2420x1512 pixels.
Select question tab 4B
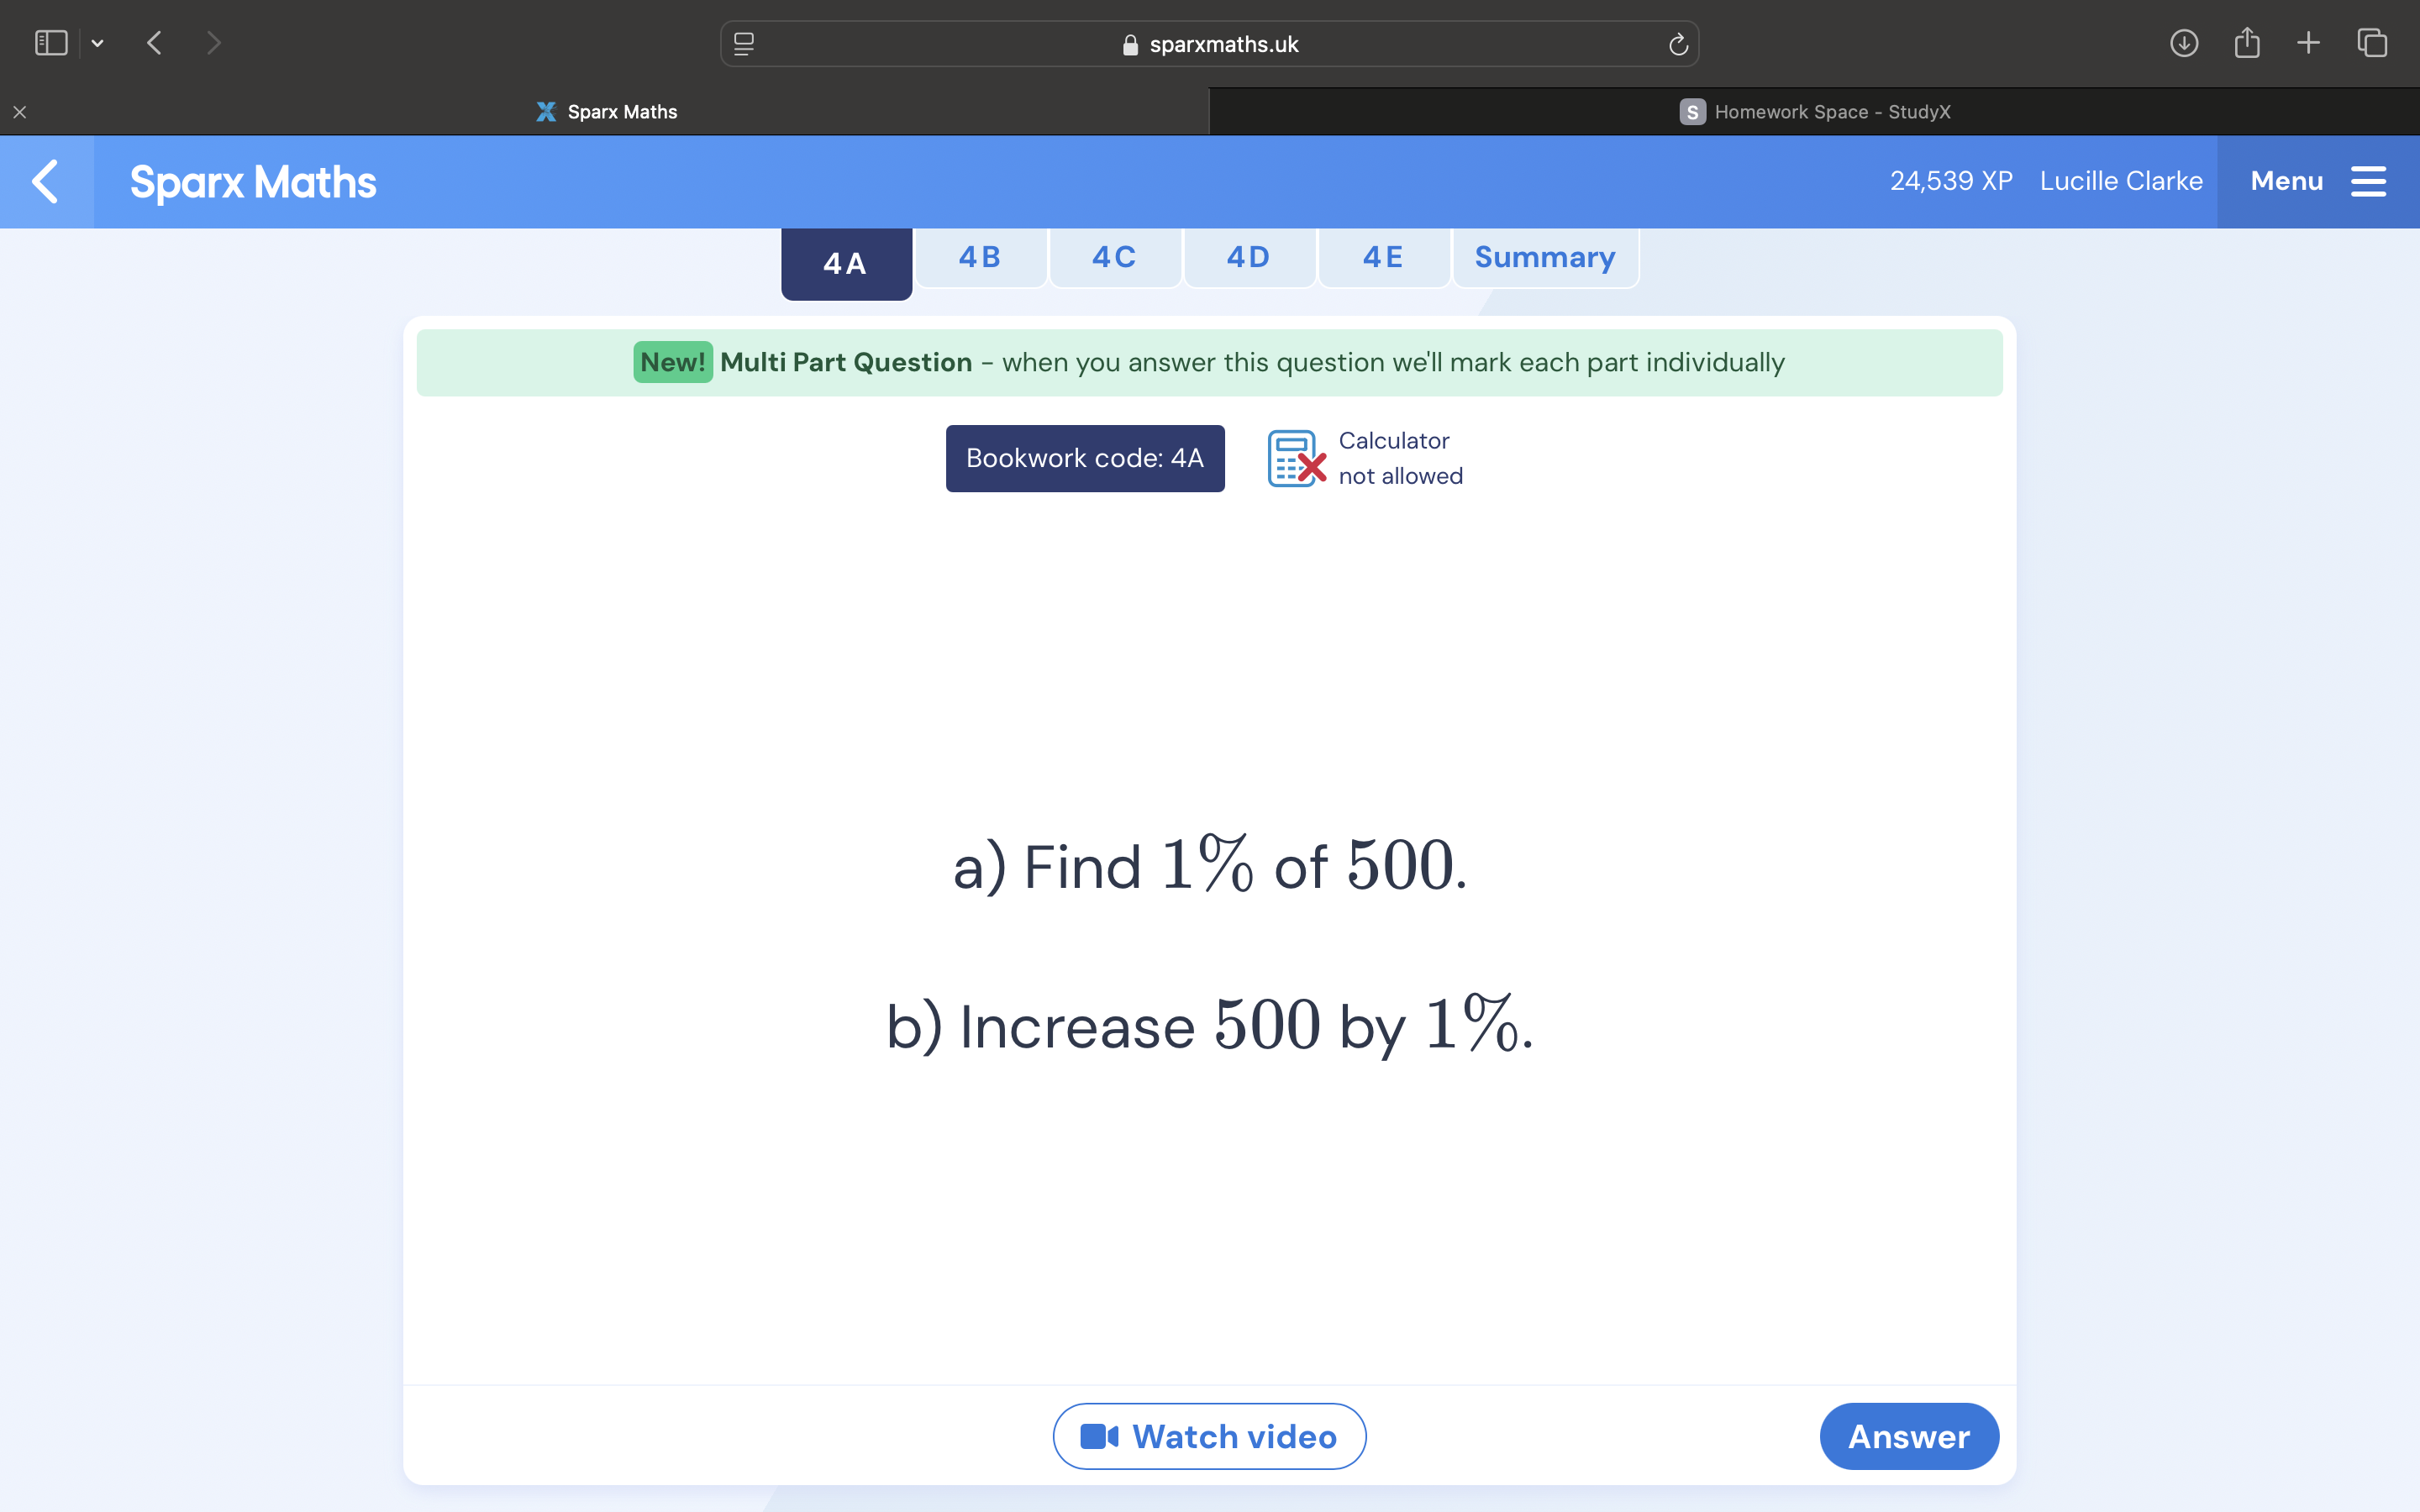[x=980, y=257]
